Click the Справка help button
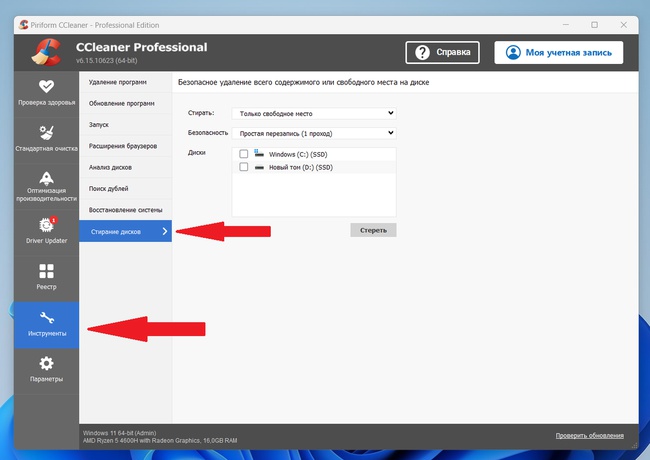 (x=442, y=53)
